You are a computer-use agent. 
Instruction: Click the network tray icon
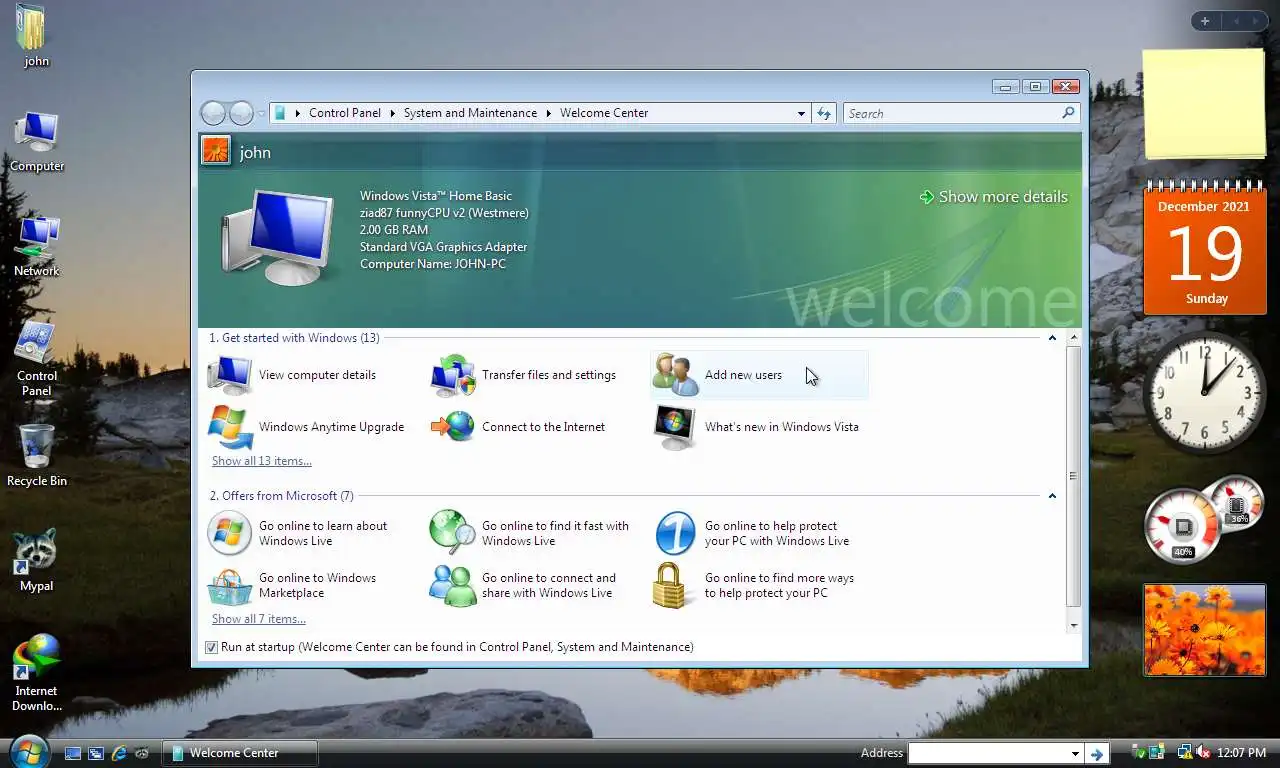pos(1185,753)
